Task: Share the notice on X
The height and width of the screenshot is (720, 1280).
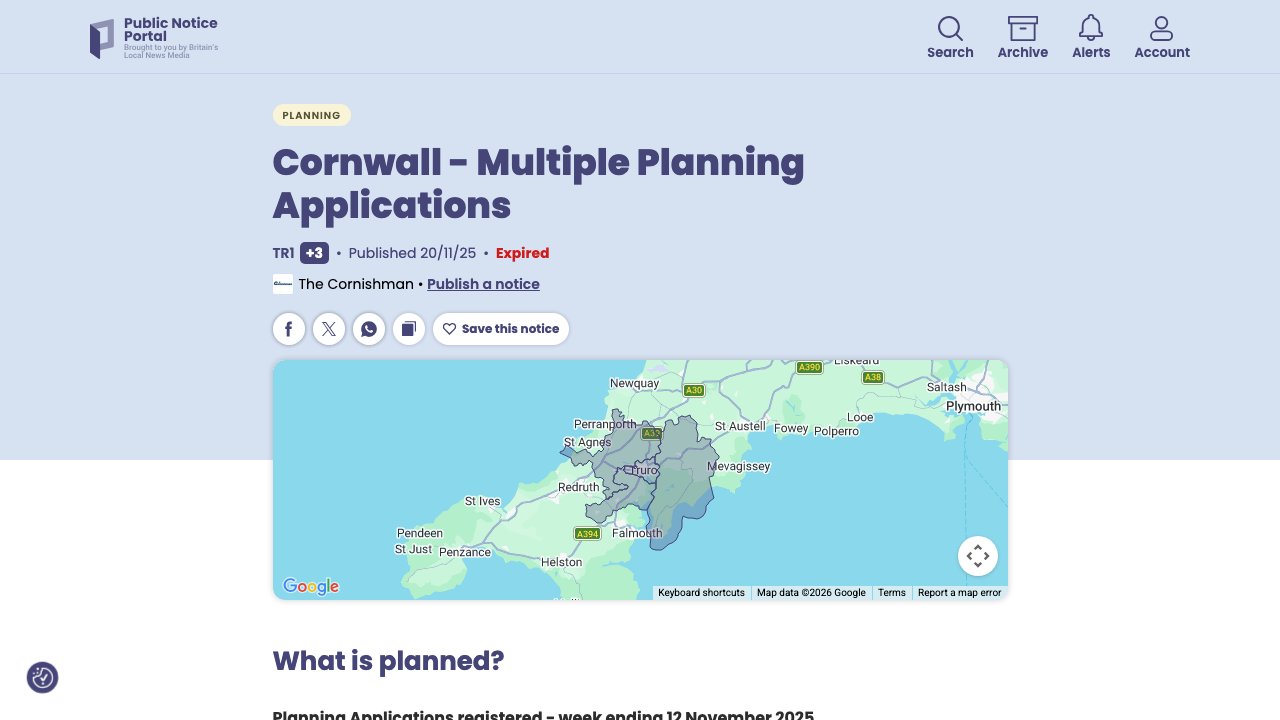Action: tap(329, 328)
